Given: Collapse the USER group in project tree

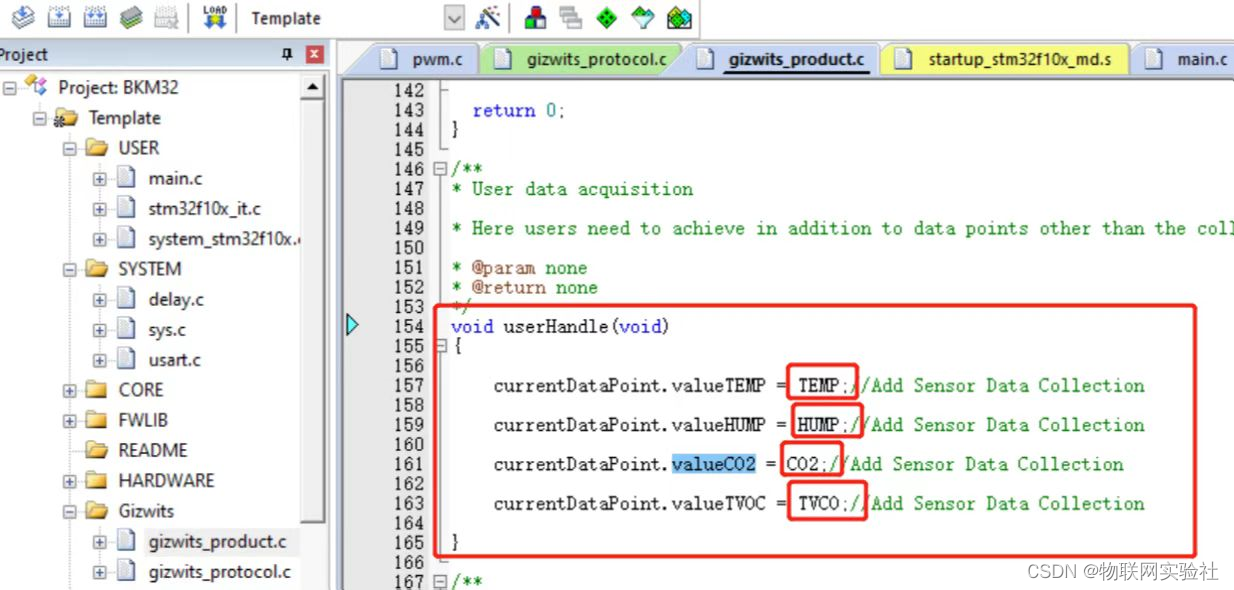Looking at the screenshot, I should point(70,148).
